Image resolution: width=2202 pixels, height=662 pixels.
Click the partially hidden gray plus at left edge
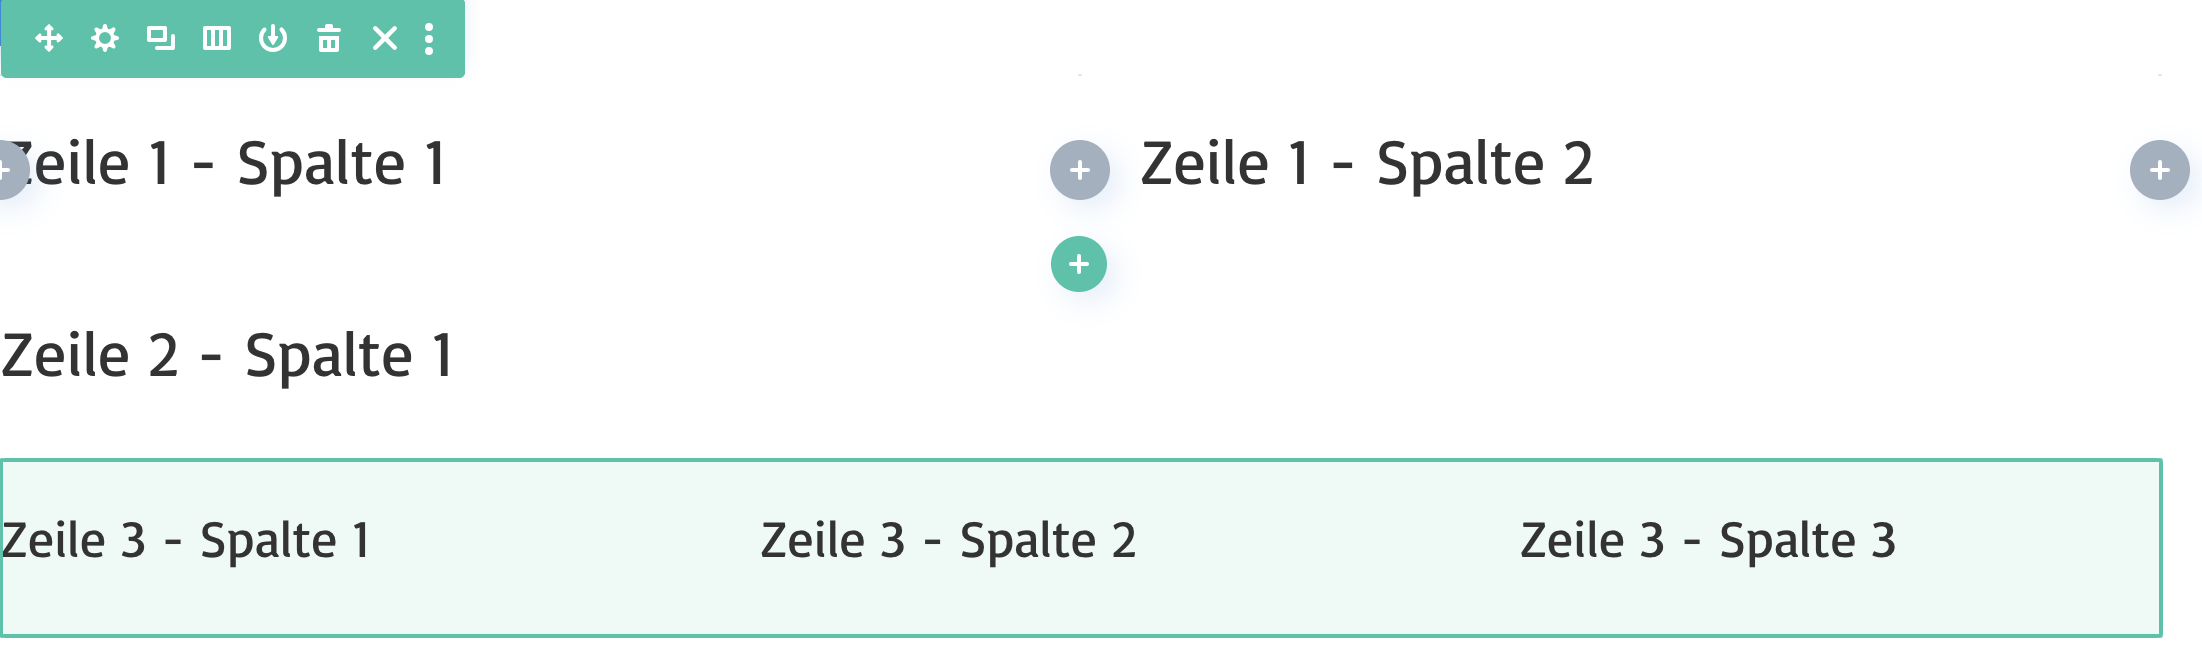click(x=8, y=170)
